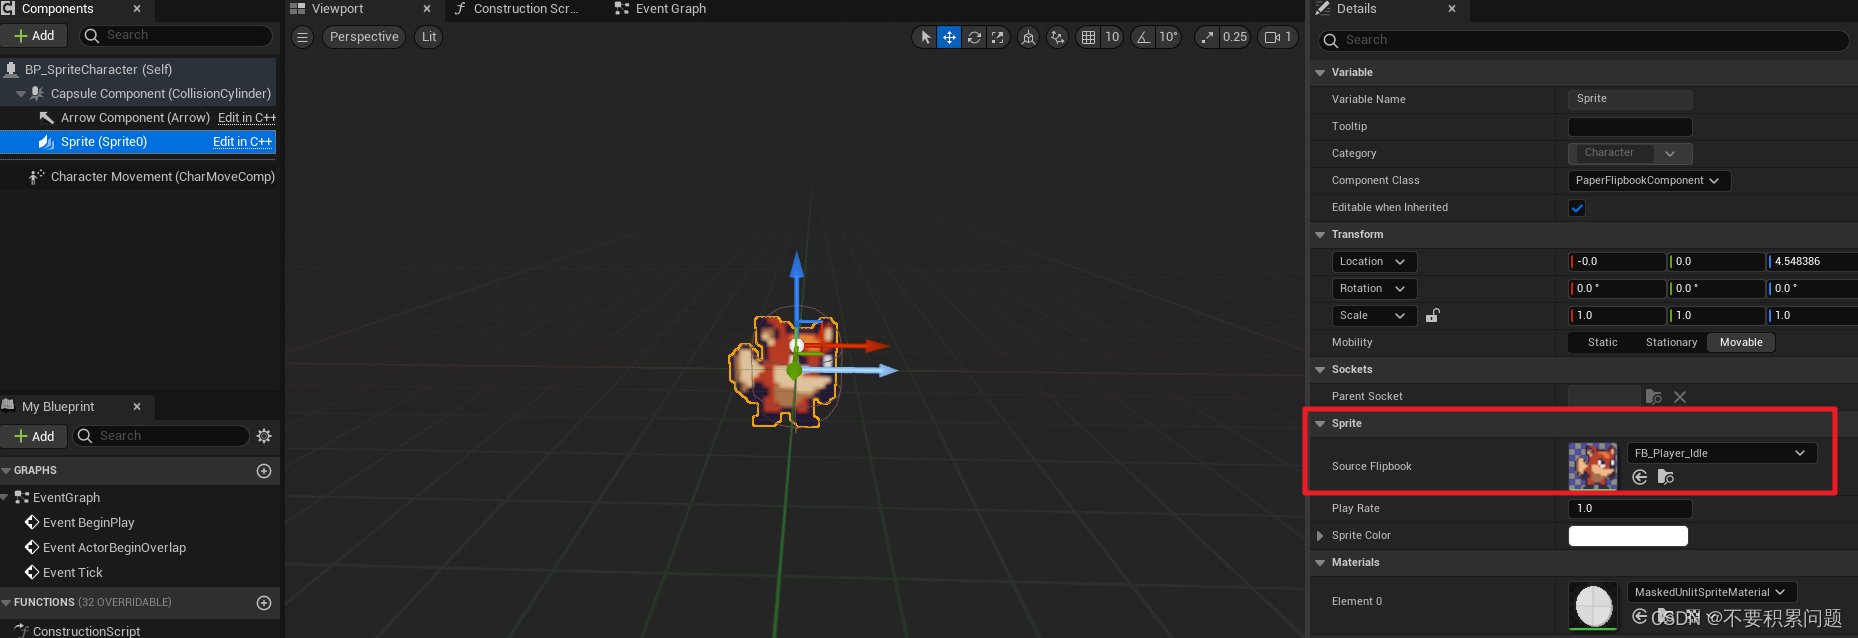Toggle scale snapping icon
This screenshot has height=638, width=1858.
tap(1208, 37)
